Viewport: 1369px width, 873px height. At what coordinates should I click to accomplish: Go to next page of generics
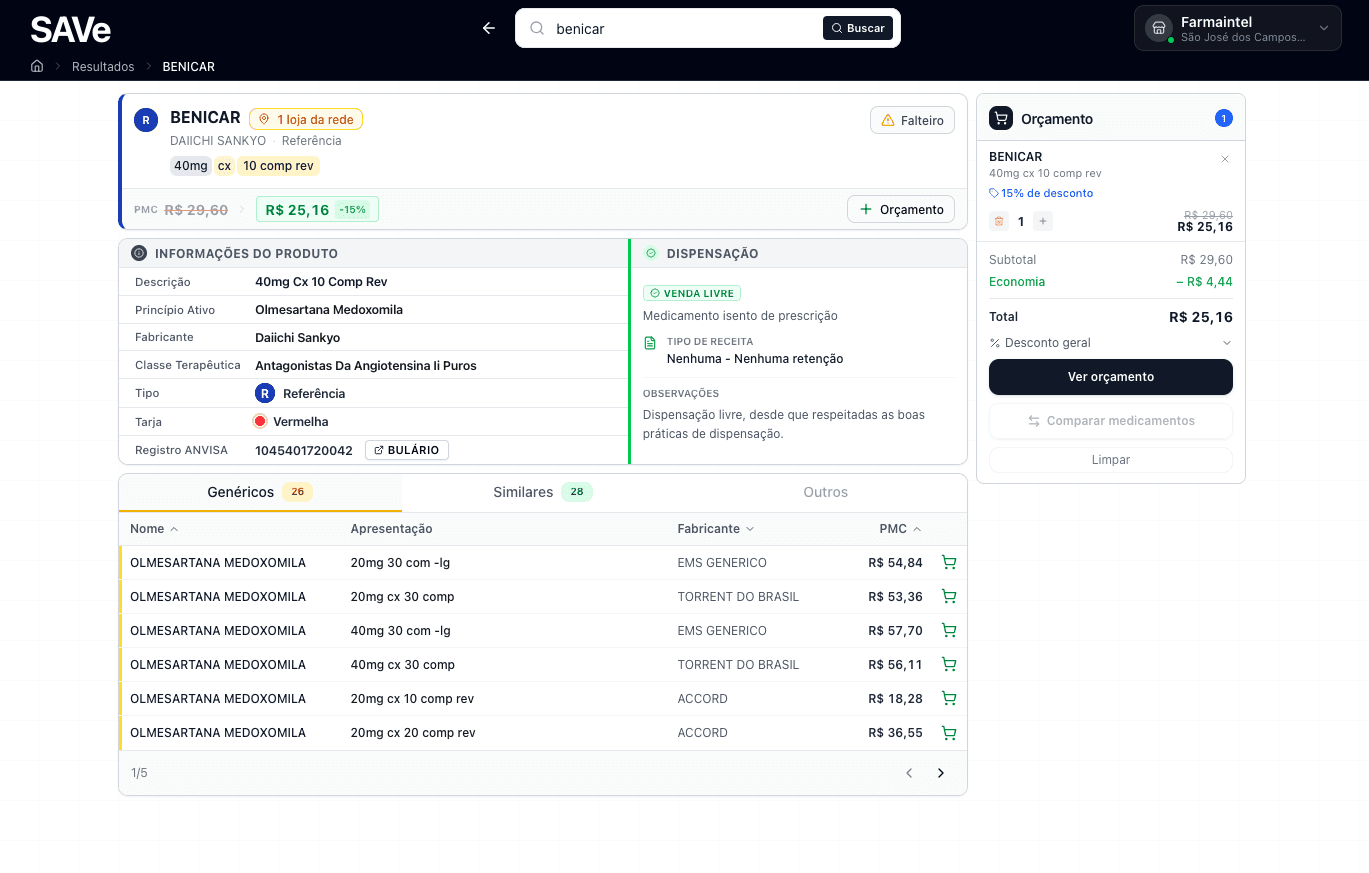tap(940, 773)
